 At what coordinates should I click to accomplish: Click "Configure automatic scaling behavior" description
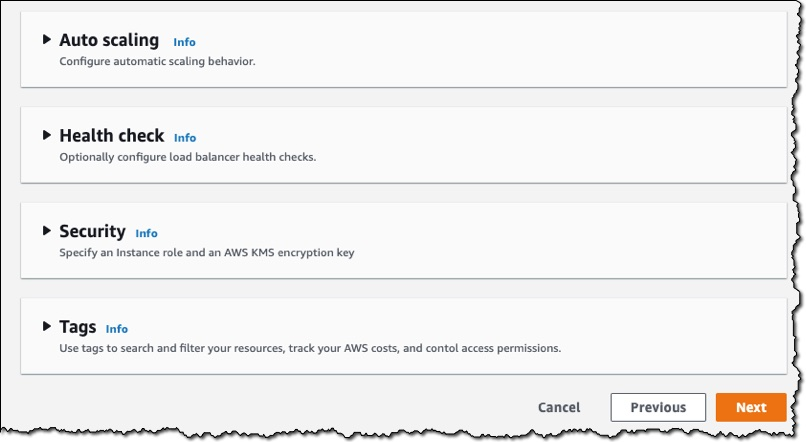(157, 61)
